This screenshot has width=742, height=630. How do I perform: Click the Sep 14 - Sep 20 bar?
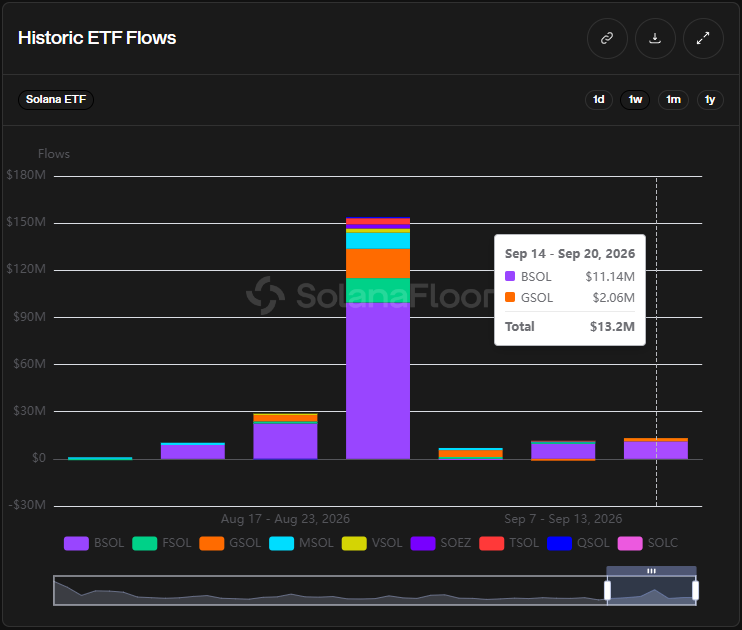[x=656, y=449]
